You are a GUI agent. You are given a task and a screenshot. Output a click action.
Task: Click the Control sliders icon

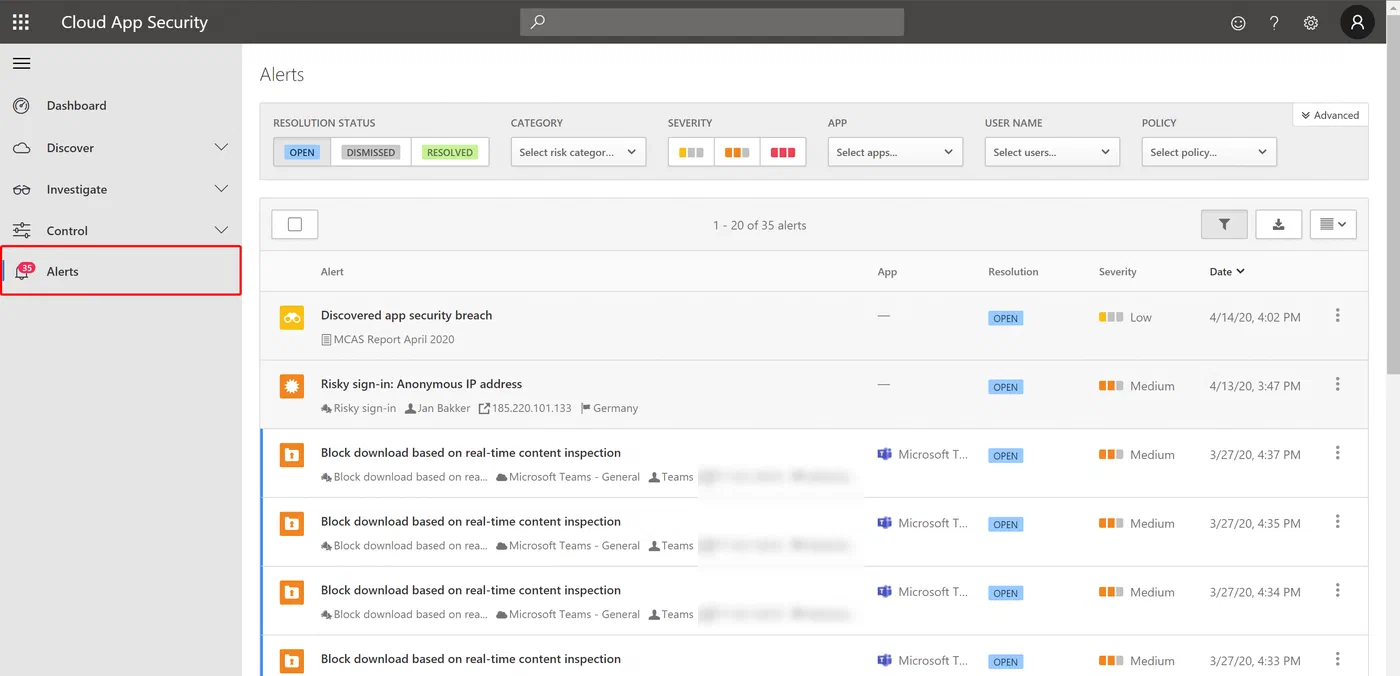21,230
